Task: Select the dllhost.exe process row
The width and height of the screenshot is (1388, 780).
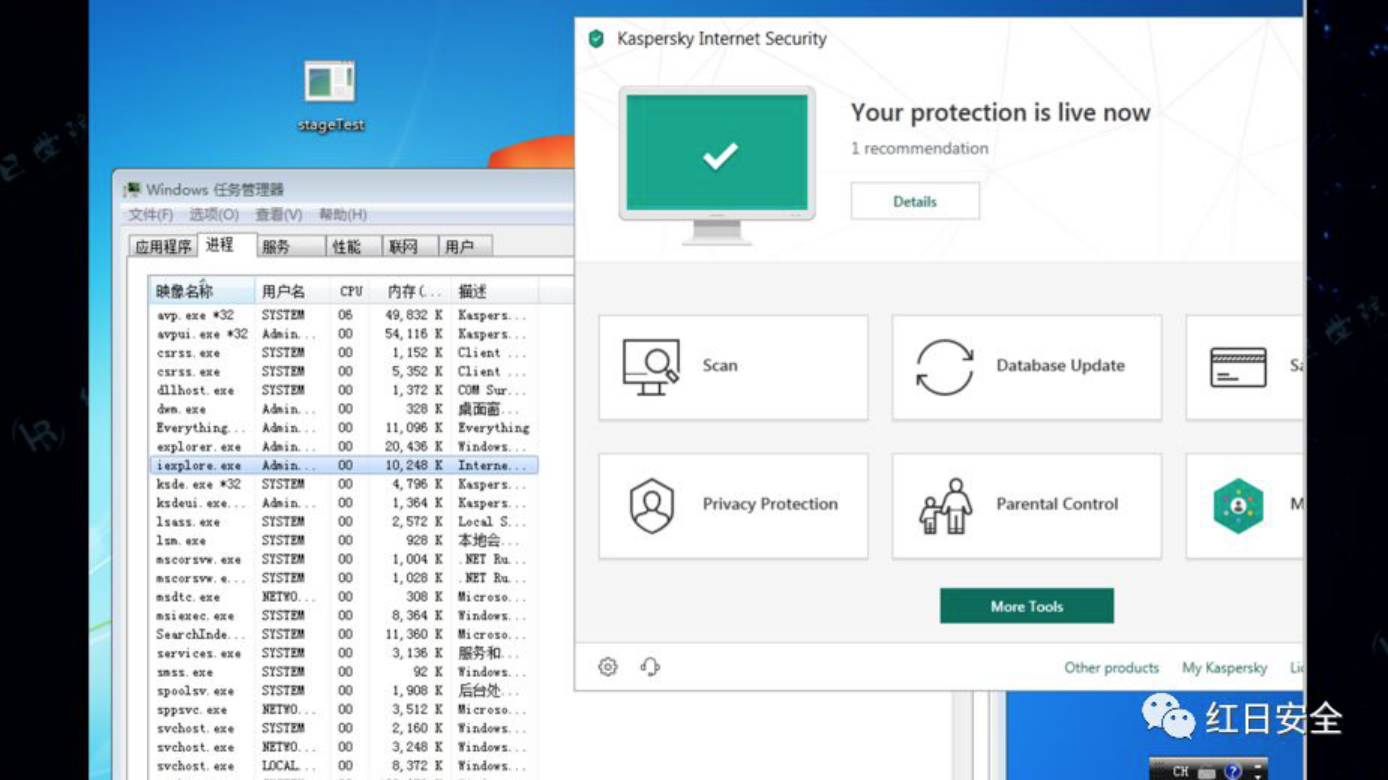Action: pos(344,390)
